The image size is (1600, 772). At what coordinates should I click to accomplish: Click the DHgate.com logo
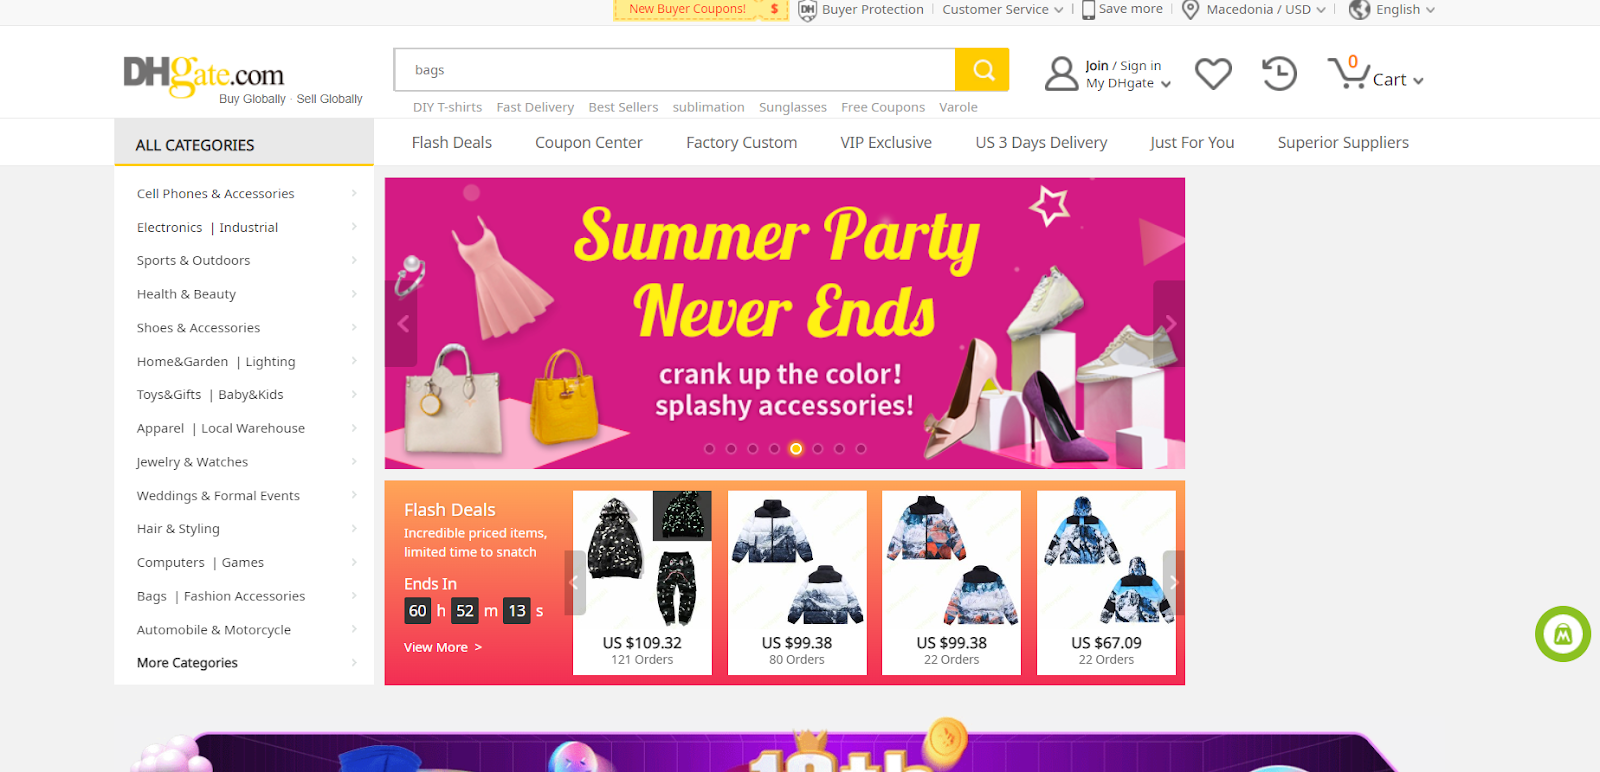tap(204, 75)
